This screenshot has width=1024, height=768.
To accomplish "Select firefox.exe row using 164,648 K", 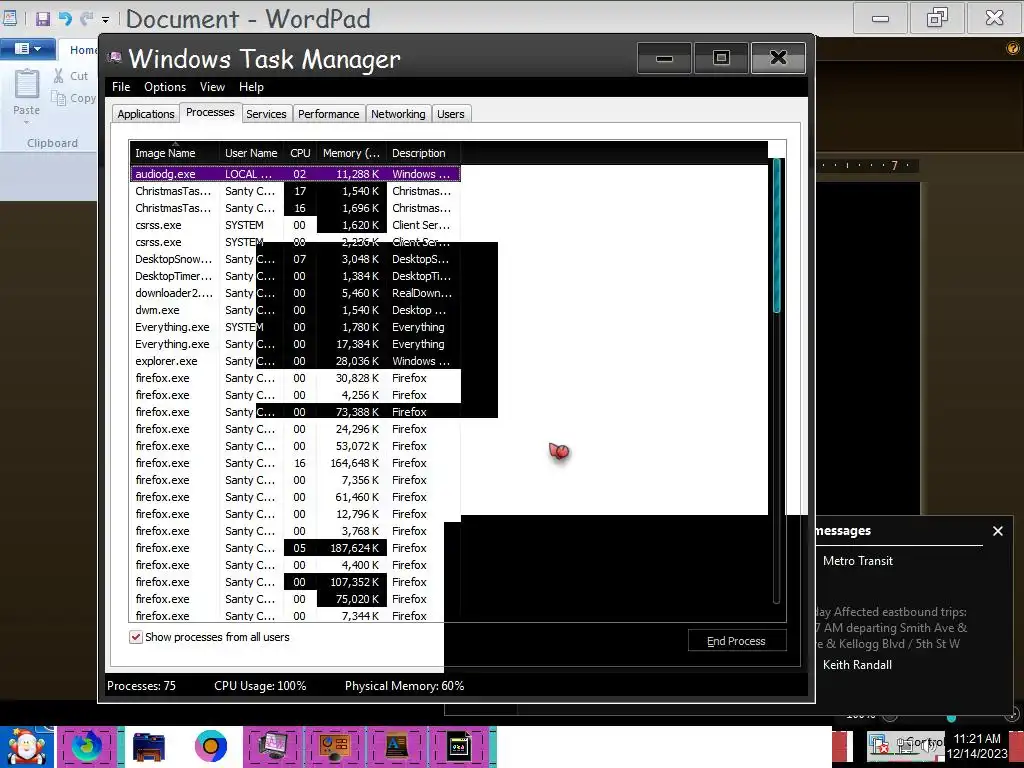I will click(x=295, y=463).
